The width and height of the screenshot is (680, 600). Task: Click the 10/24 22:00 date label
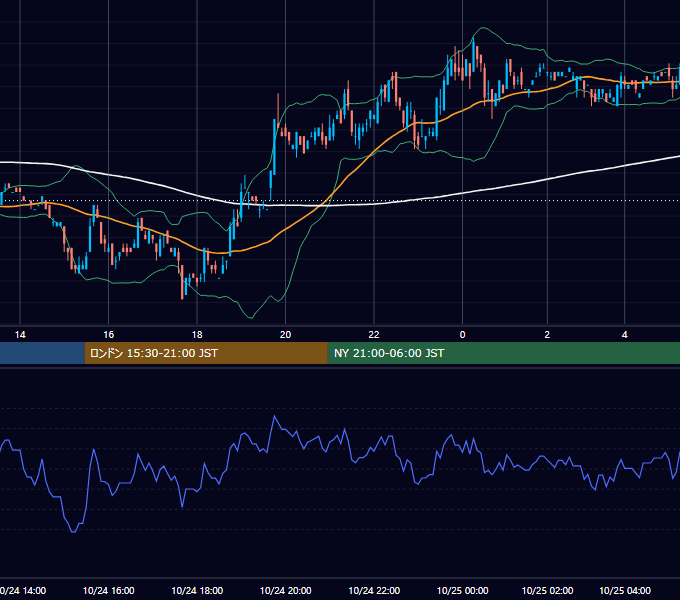(374, 590)
